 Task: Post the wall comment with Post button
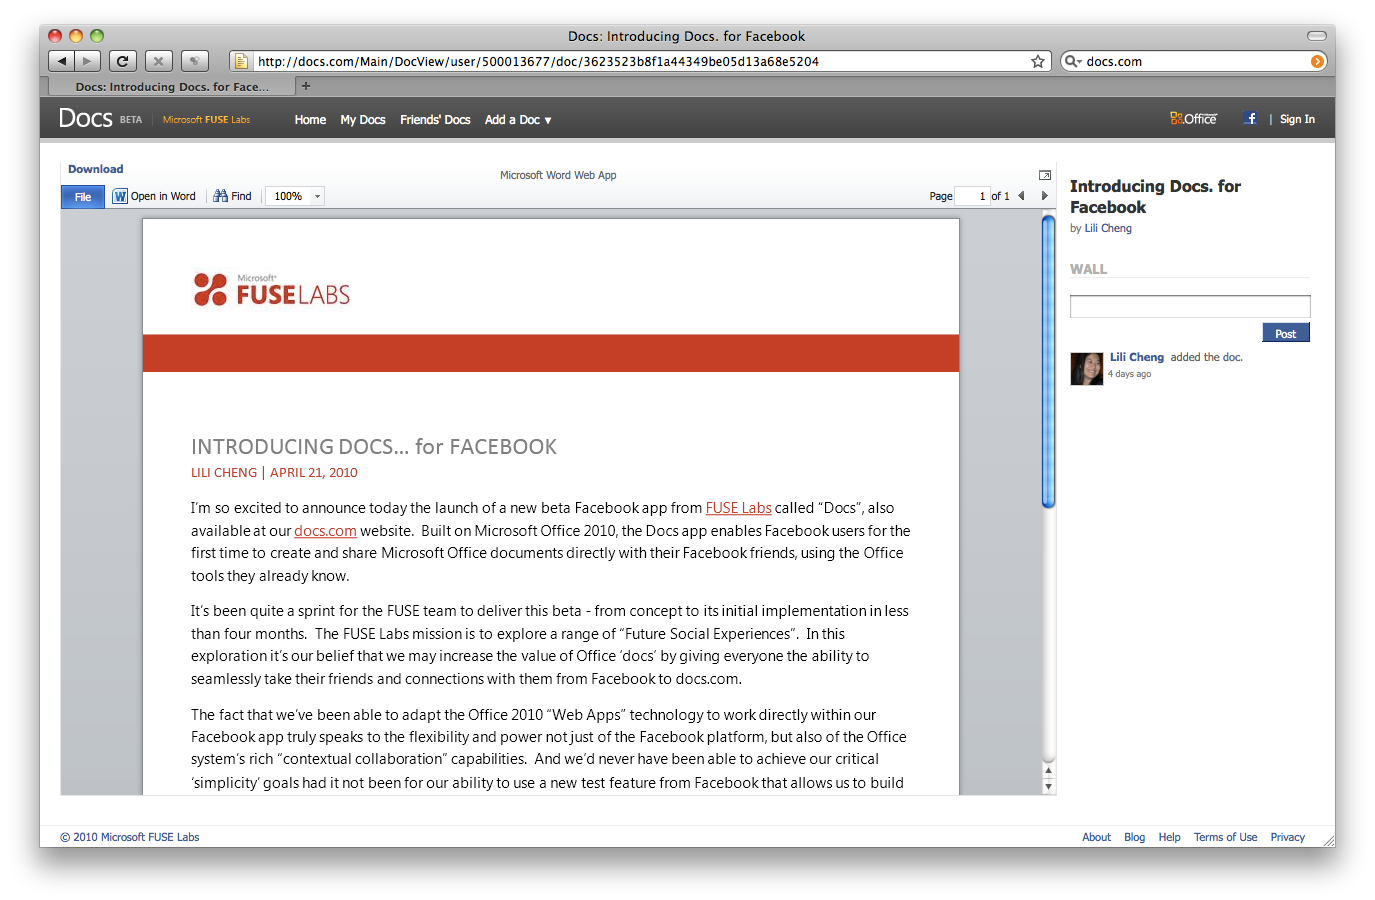pos(1286,333)
